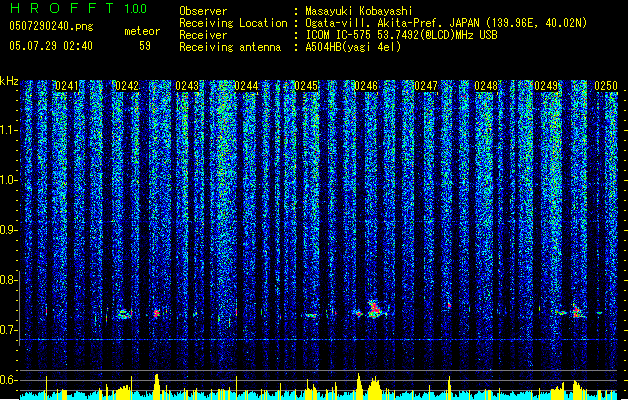The image size is (629, 400).
Task: Click the 0241 time marker
Action: click(x=67, y=86)
